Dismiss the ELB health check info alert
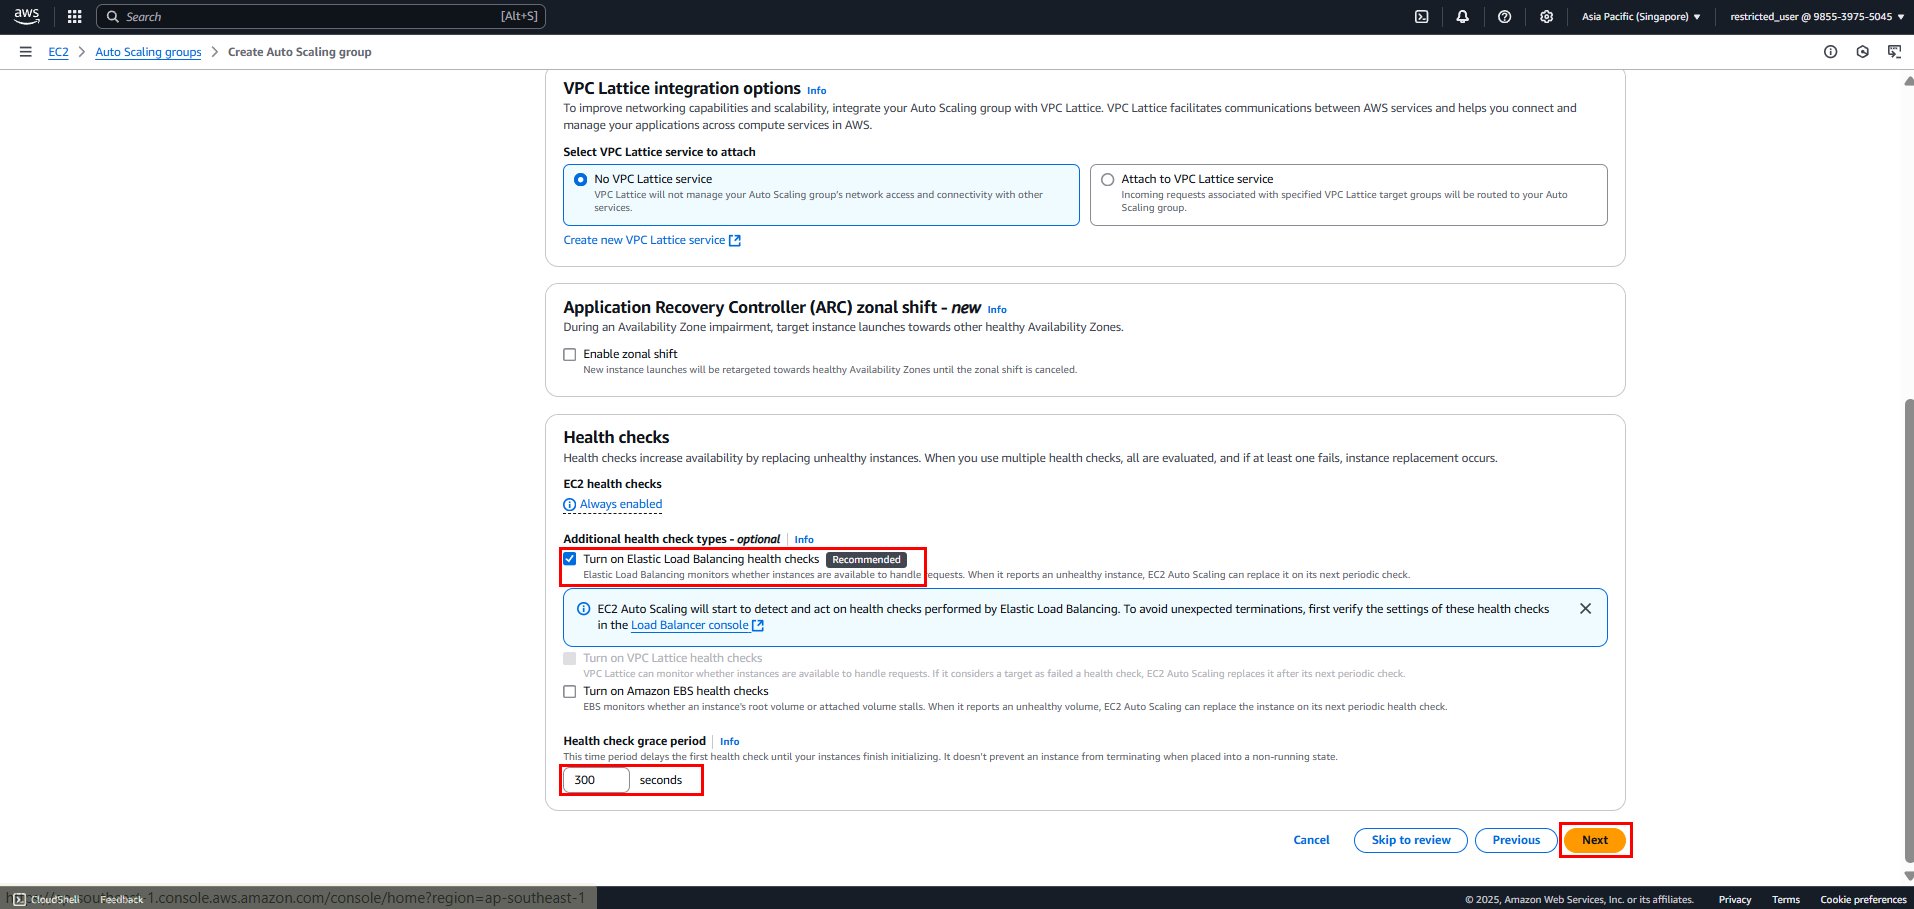The width and height of the screenshot is (1914, 909). click(x=1585, y=608)
